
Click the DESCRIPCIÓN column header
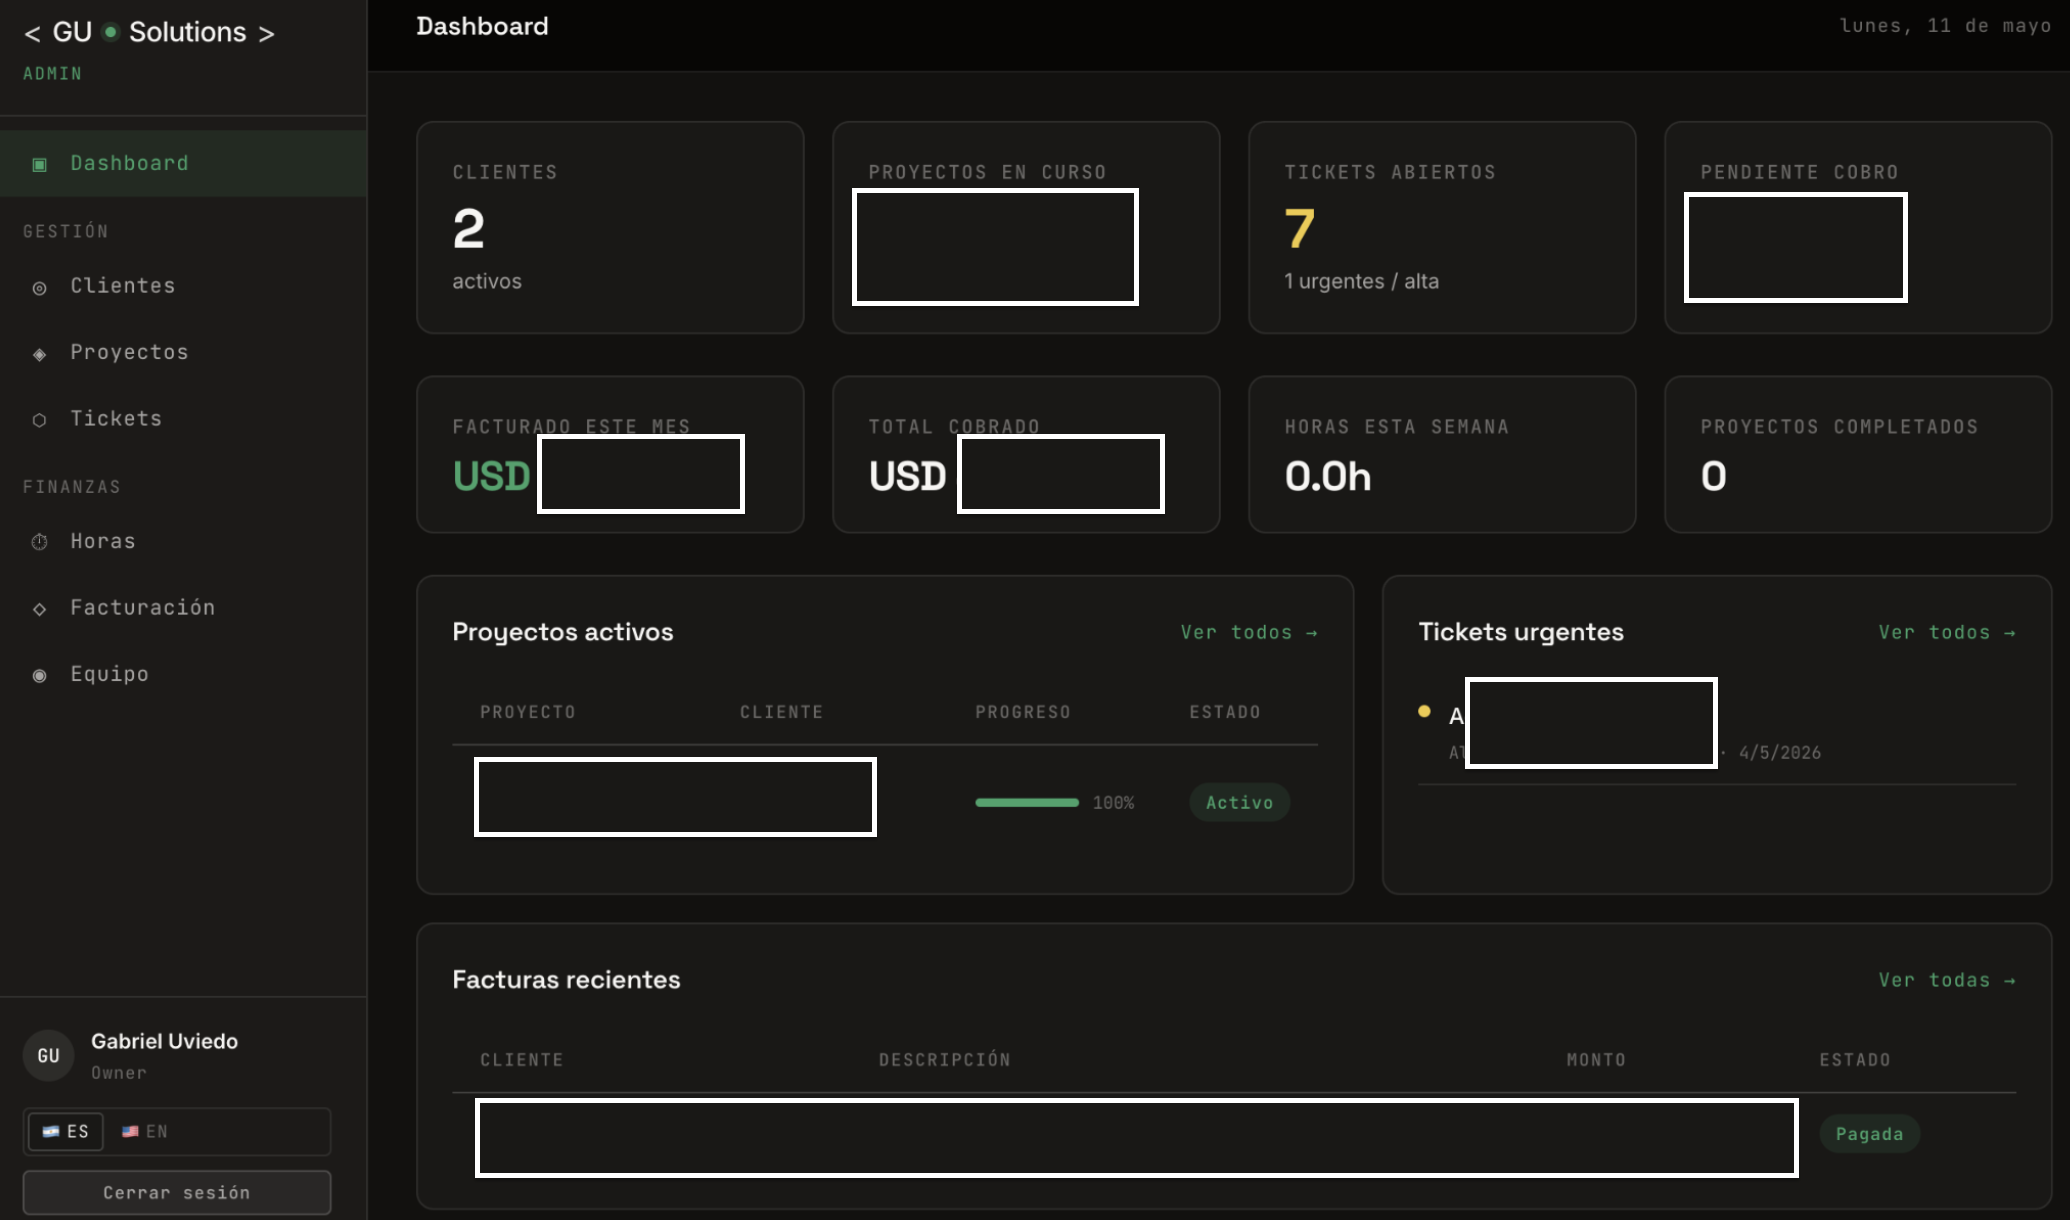pyautogui.click(x=945, y=1060)
